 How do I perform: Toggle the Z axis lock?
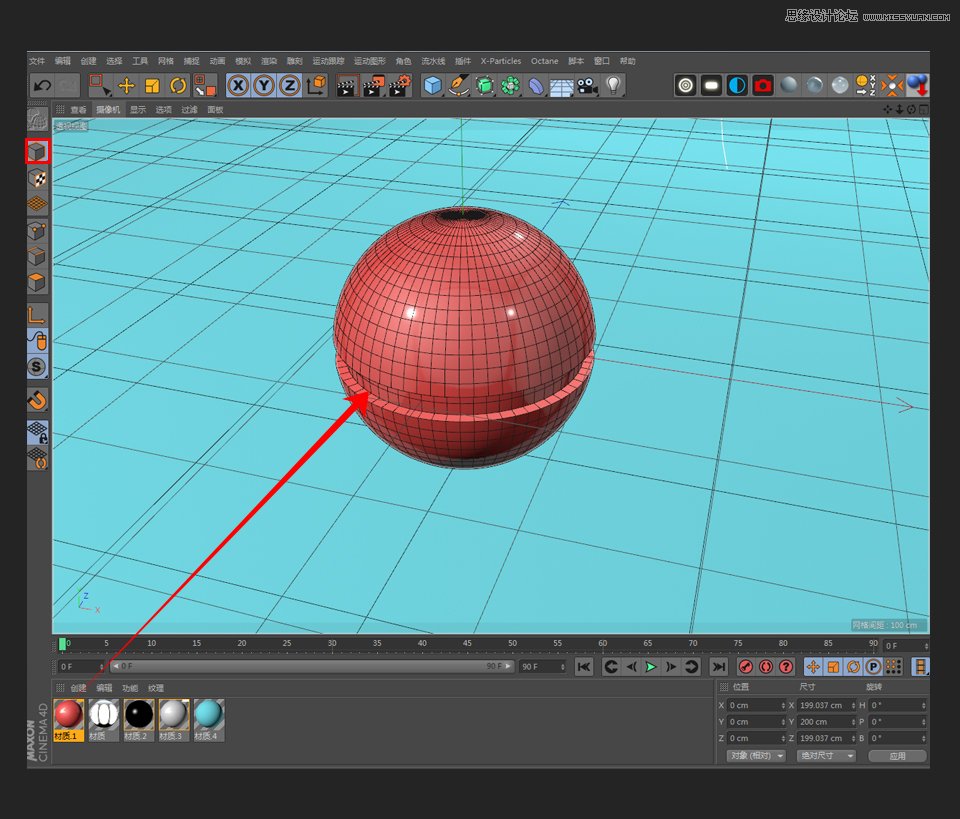[289, 85]
